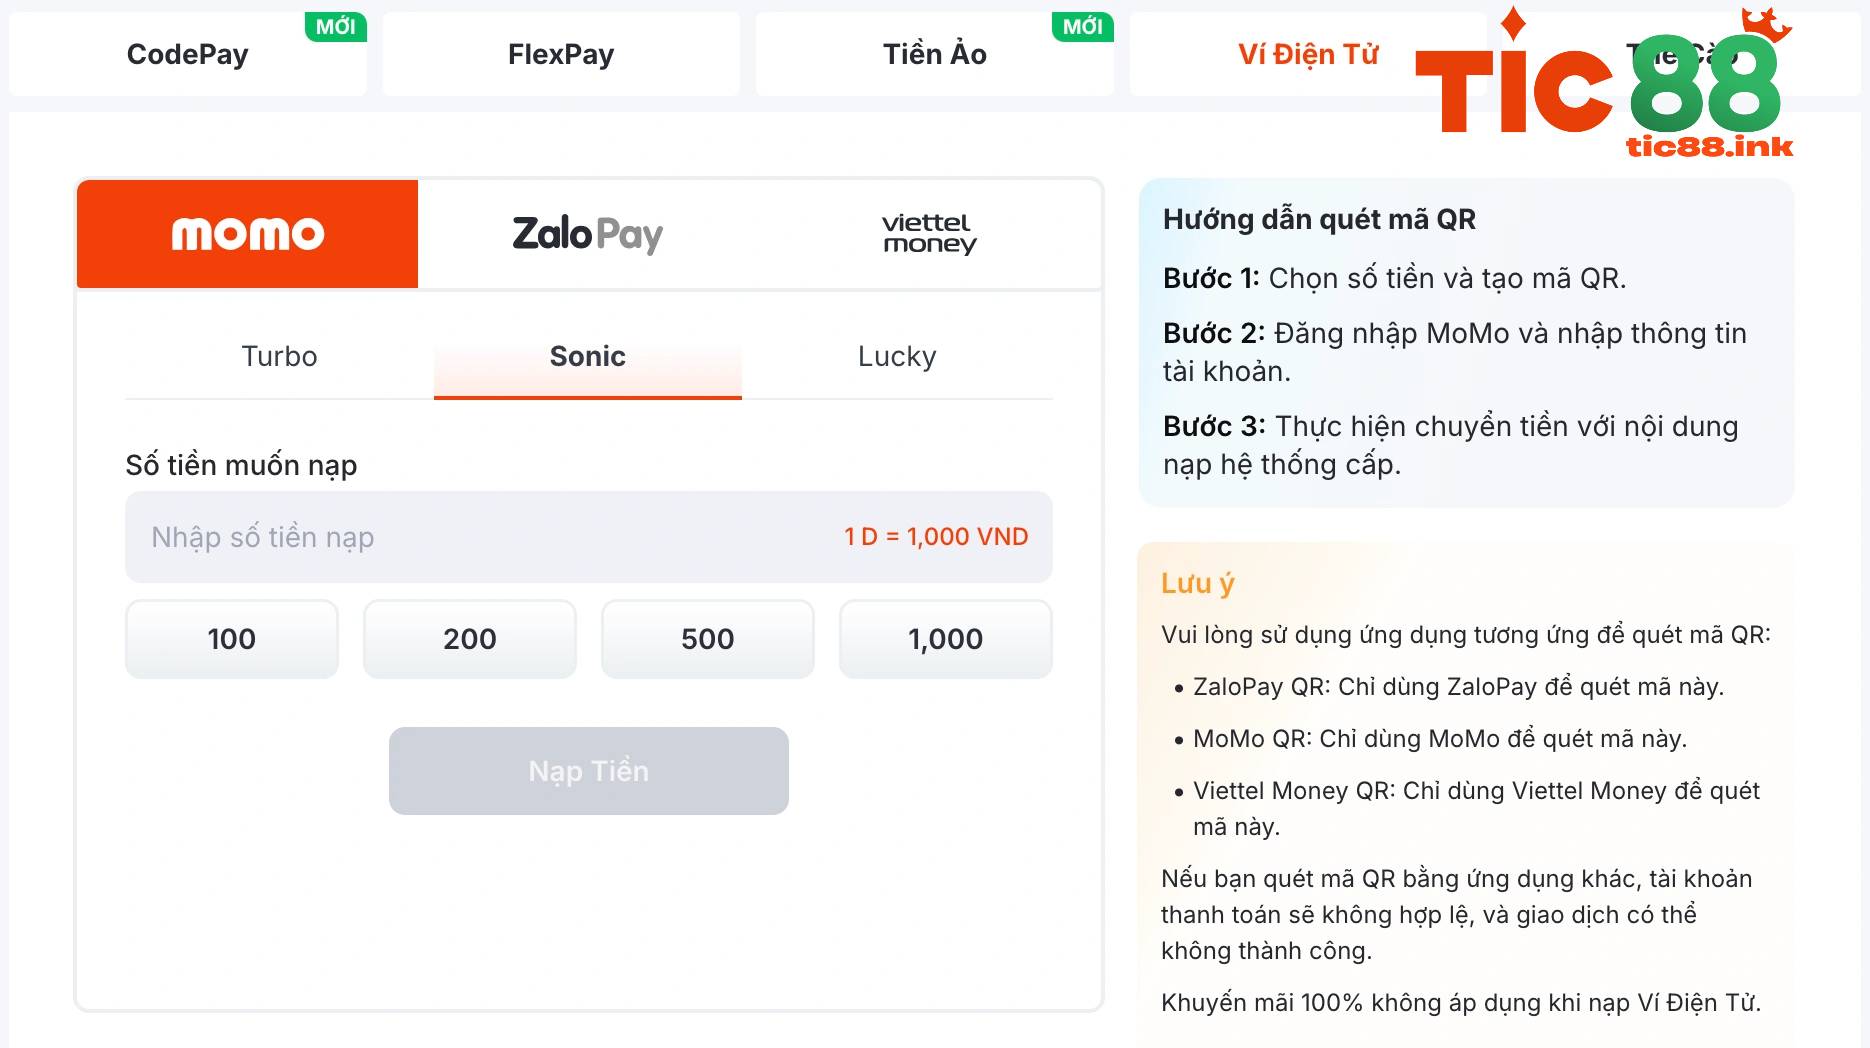Switch to the FlexPay tab
The height and width of the screenshot is (1048, 1870).
[x=561, y=54]
